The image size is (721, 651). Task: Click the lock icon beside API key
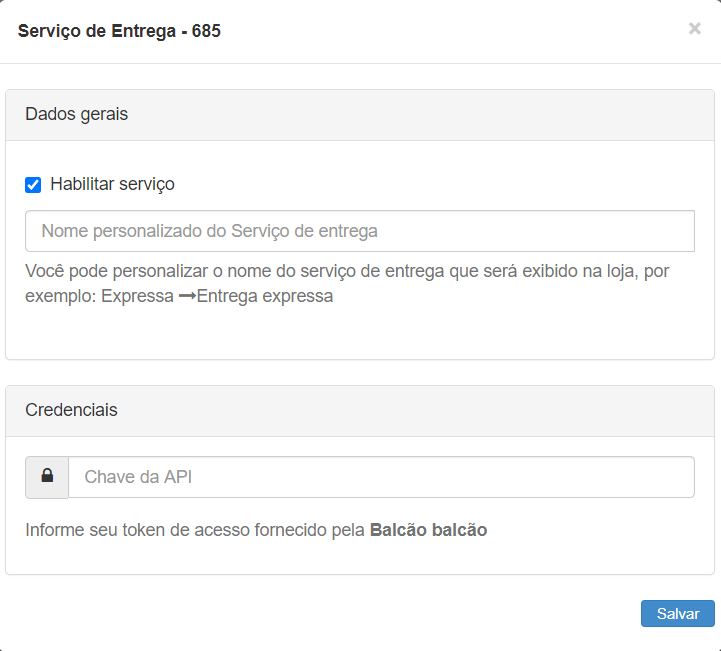[x=47, y=477]
